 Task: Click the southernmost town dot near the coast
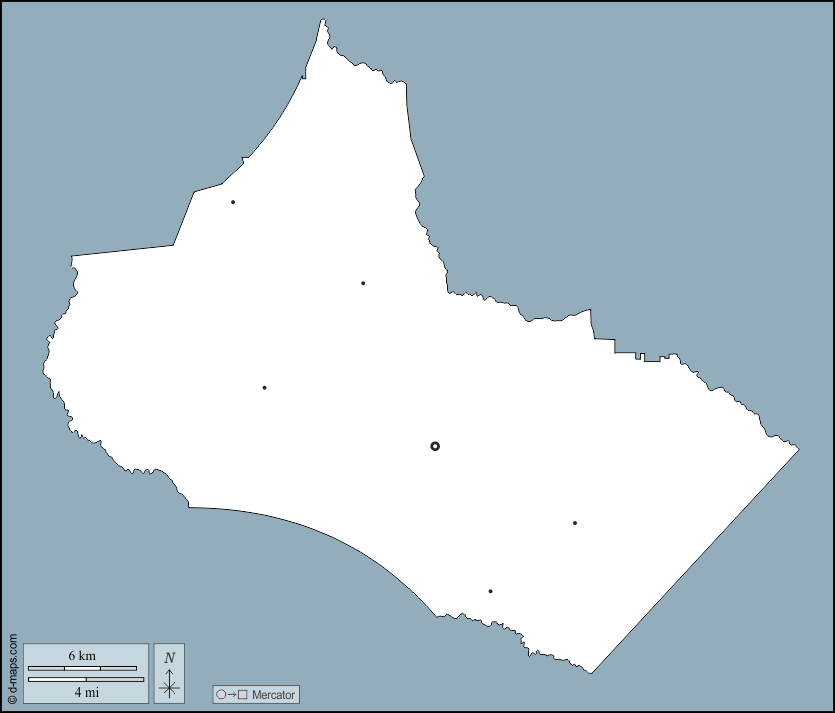tap(490, 591)
